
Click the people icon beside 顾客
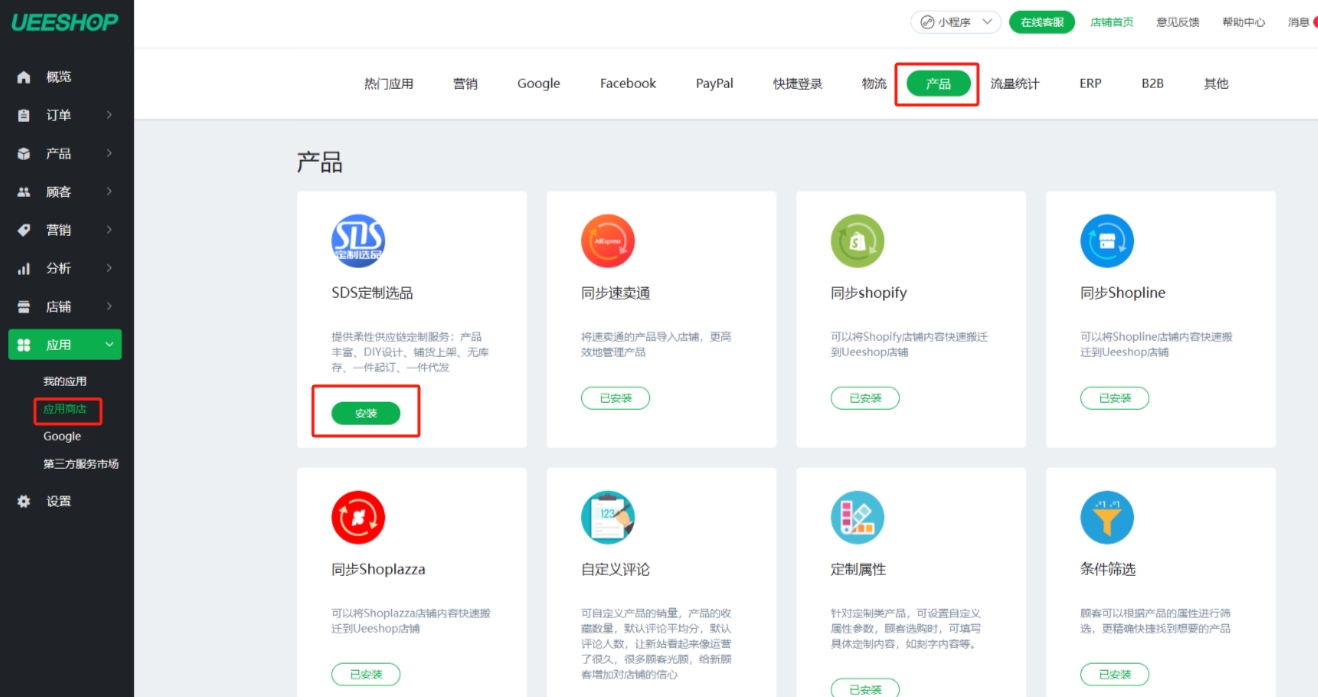[24, 192]
